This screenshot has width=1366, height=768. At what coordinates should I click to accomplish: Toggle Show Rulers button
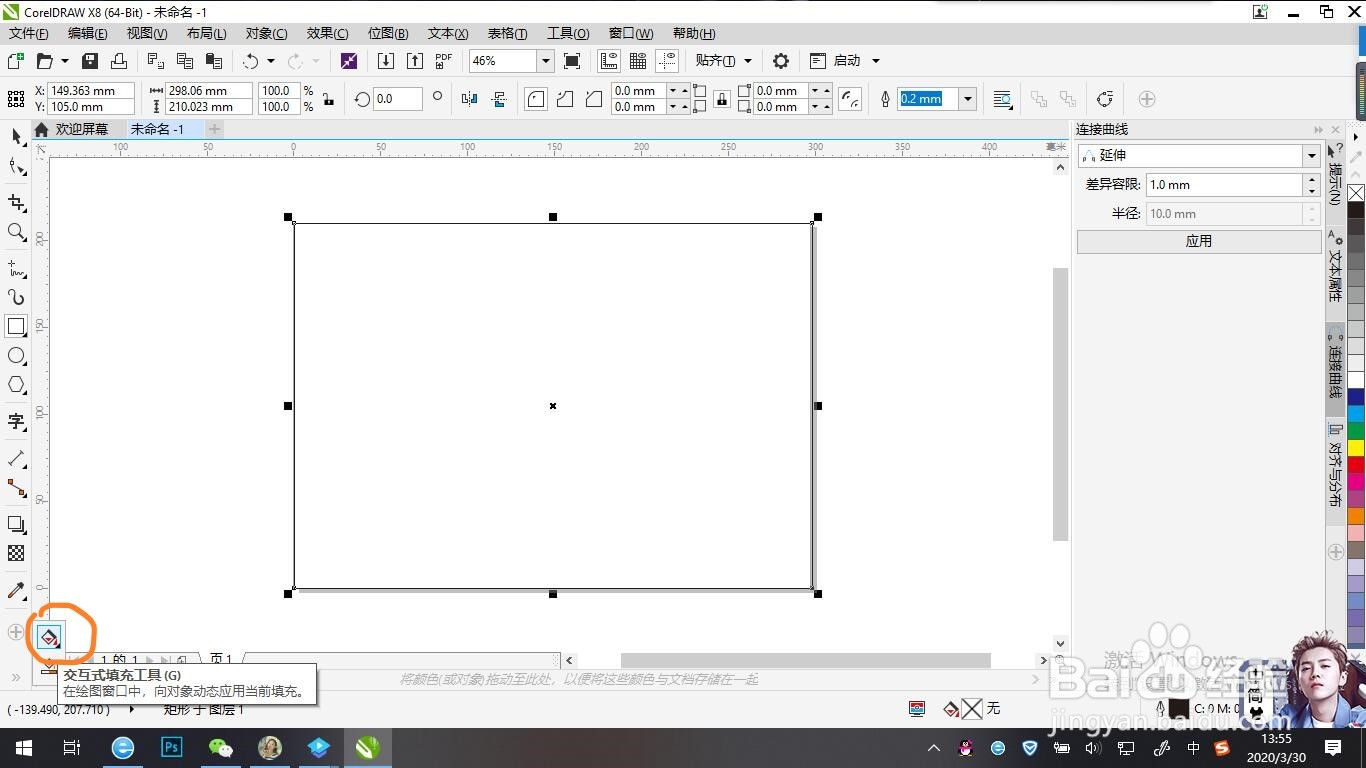(608, 61)
